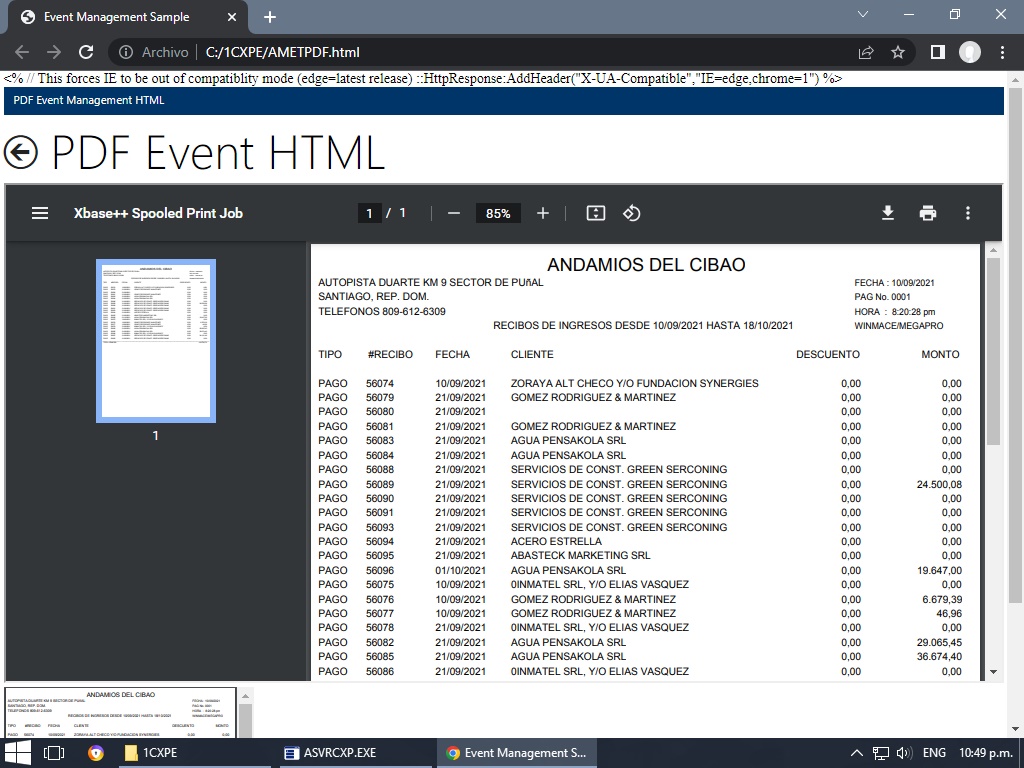Share this page icon
The height and width of the screenshot is (768, 1024).
pos(866,52)
